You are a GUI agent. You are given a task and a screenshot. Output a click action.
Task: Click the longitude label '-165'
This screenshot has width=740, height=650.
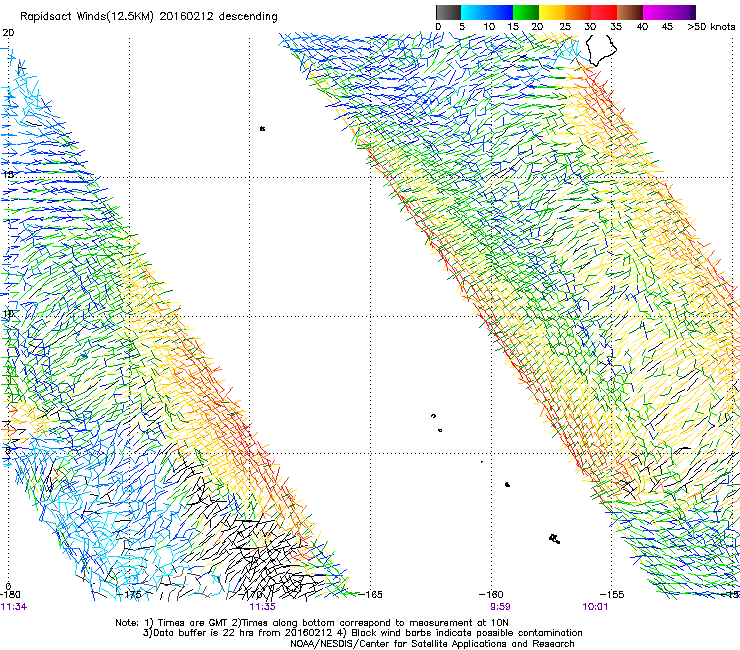(370, 595)
